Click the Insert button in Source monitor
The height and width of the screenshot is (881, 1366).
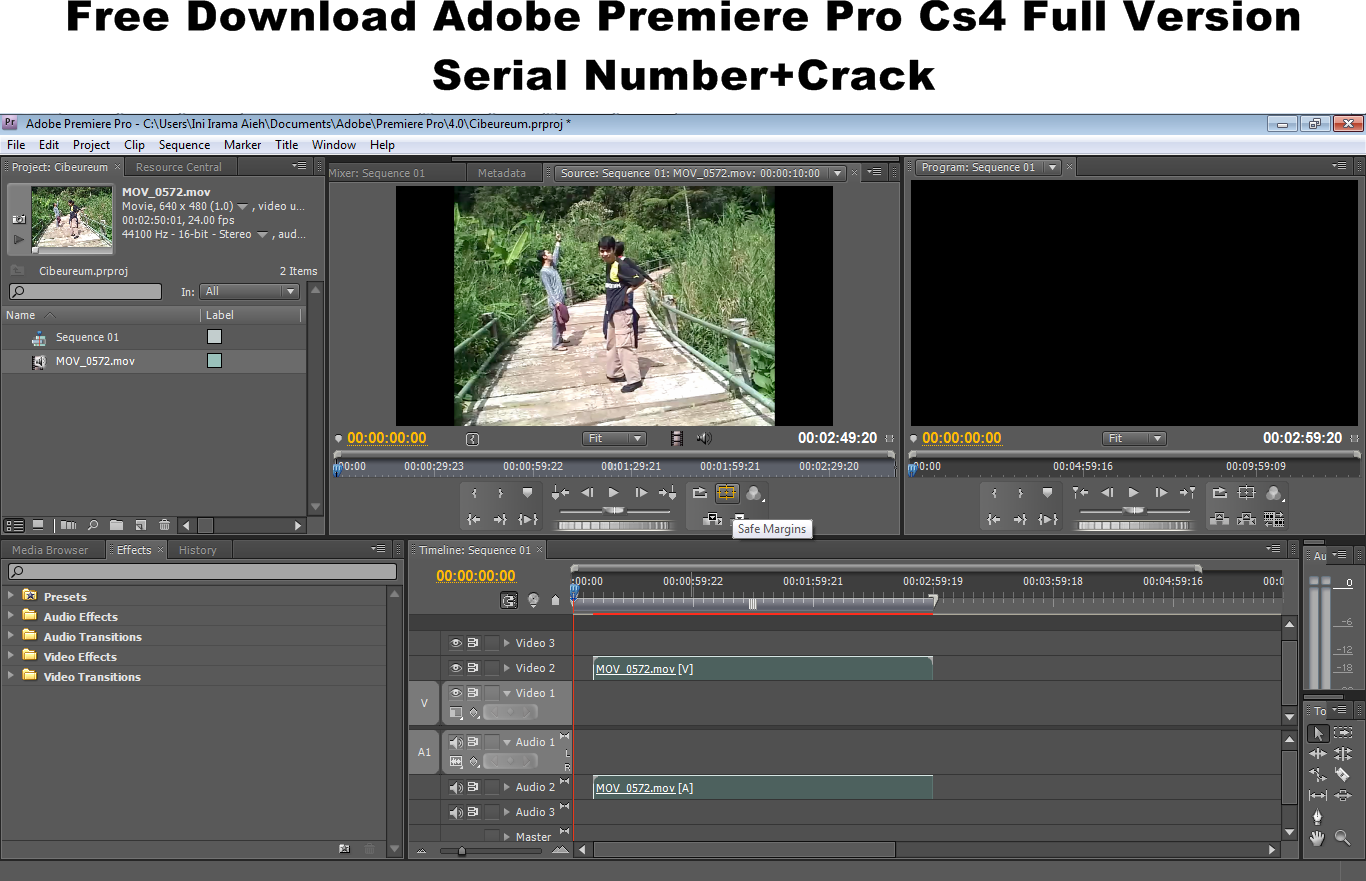[x=712, y=519]
